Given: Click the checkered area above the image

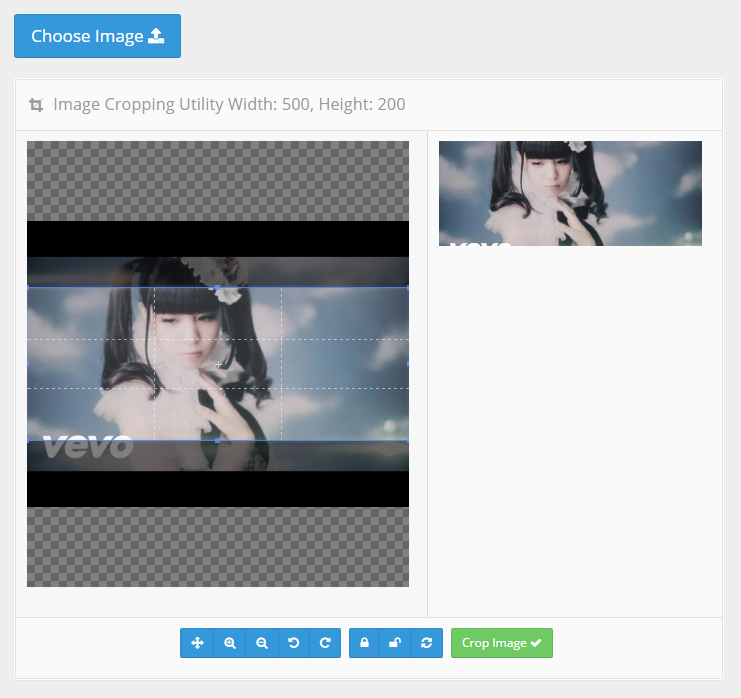Looking at the screenshot, I should click(218, 180).
